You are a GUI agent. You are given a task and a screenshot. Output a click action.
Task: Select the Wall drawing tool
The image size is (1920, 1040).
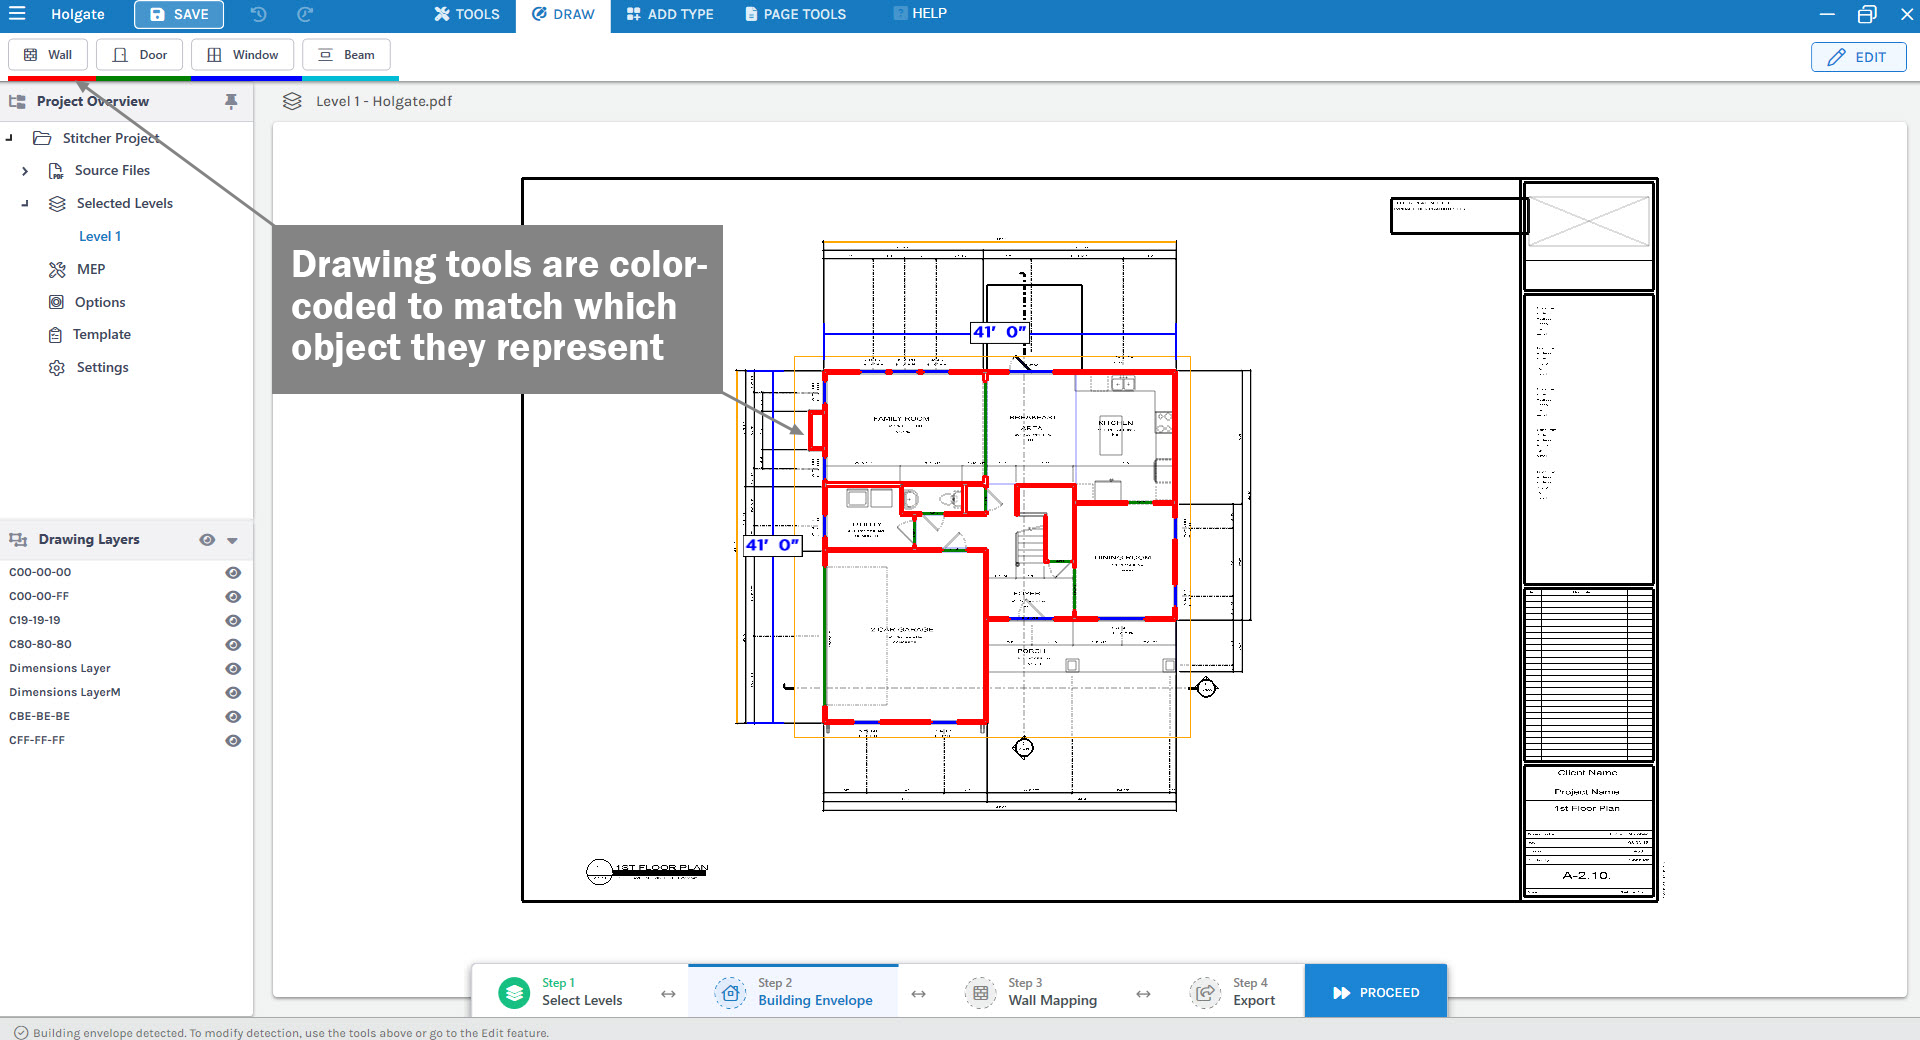click(x=48, y=55)
